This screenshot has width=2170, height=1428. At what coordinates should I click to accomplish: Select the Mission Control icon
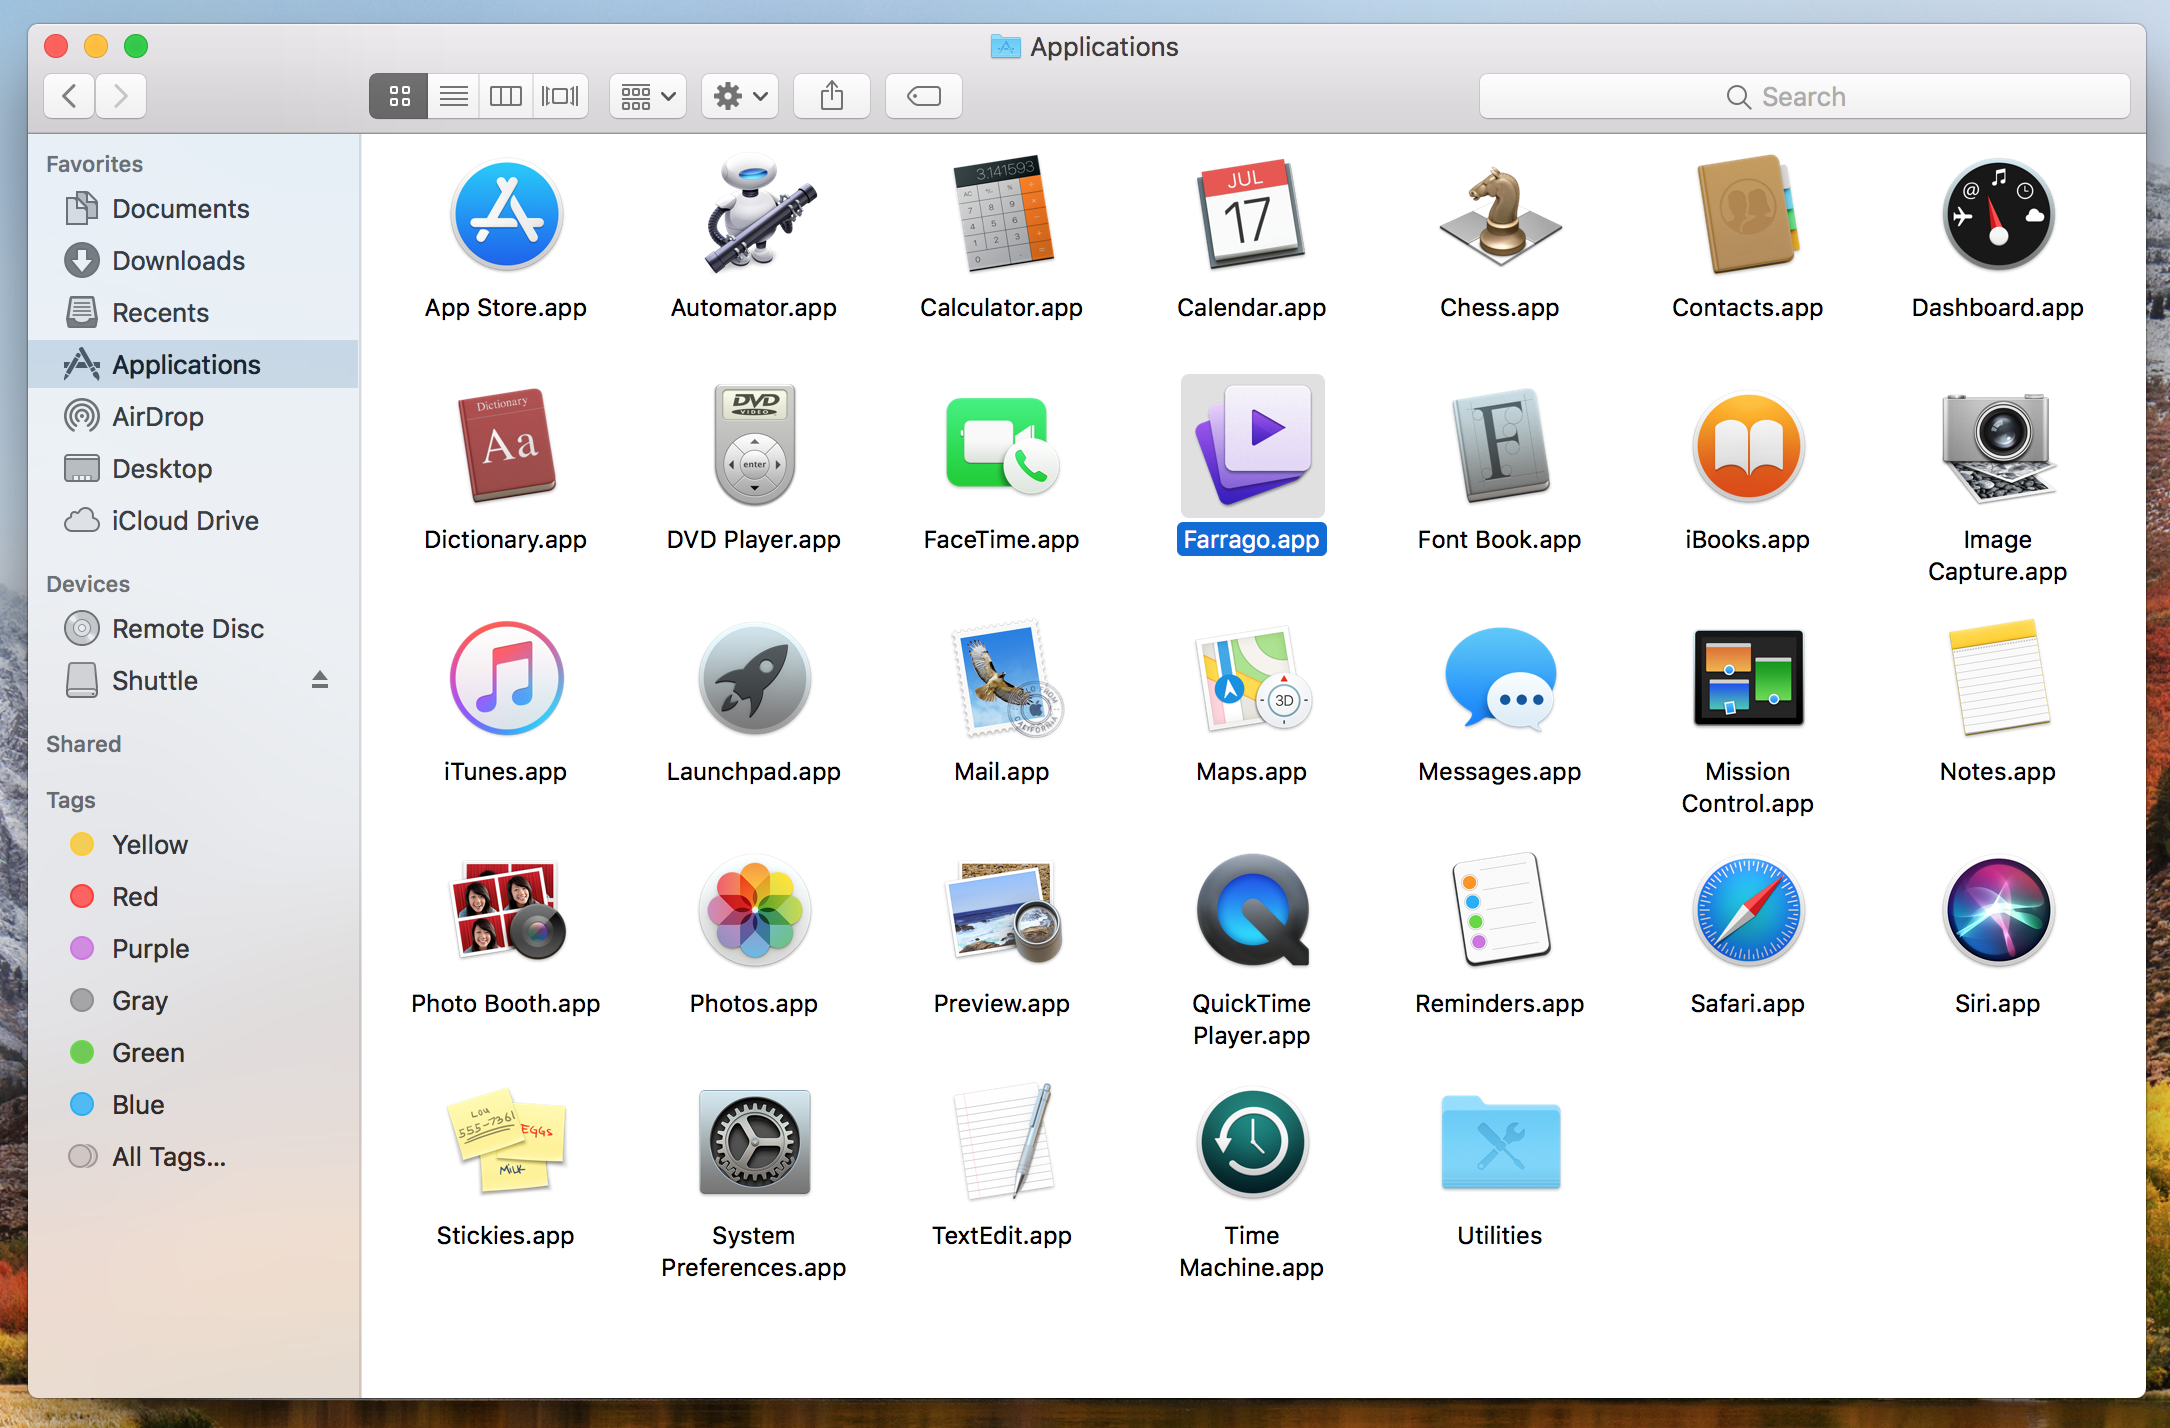(x=1748, y=678)
